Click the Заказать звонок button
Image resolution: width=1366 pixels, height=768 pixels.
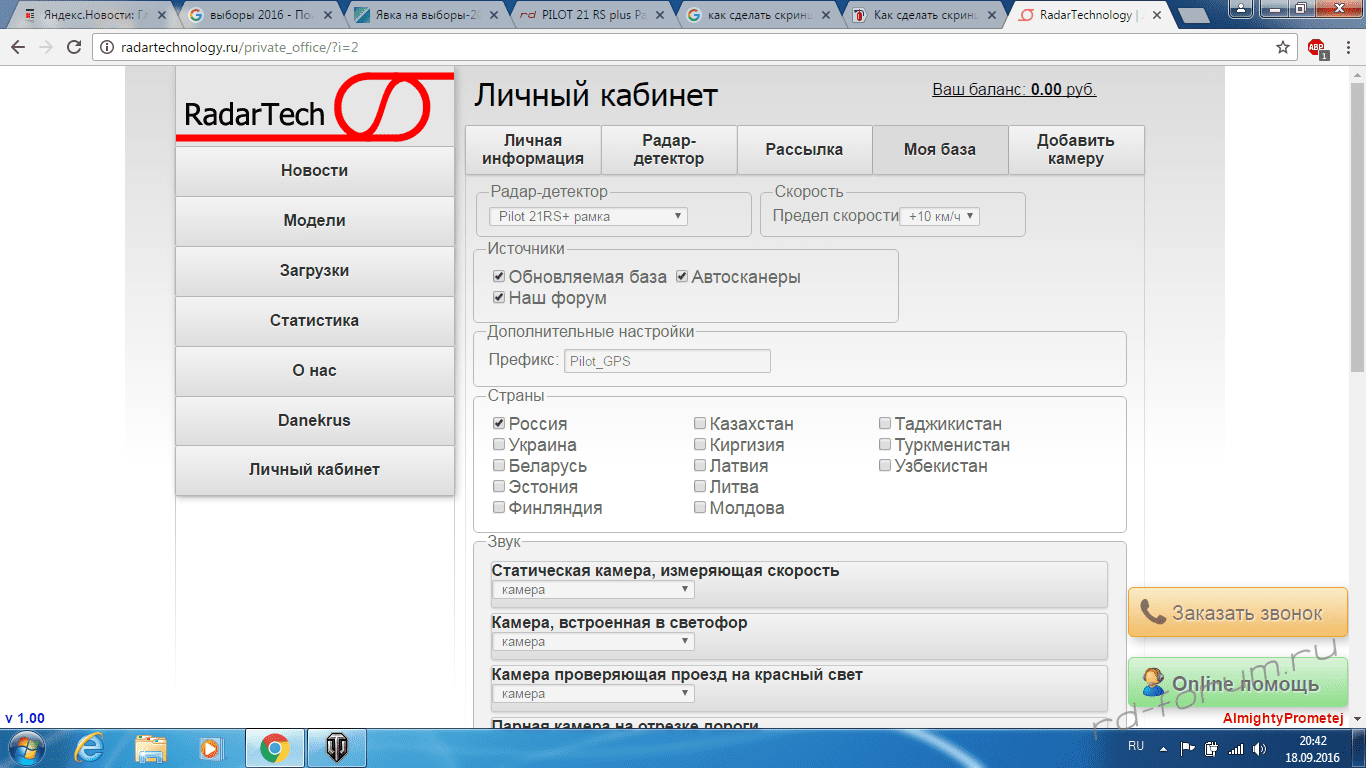pyautogui.click(x=1238, y=613)
